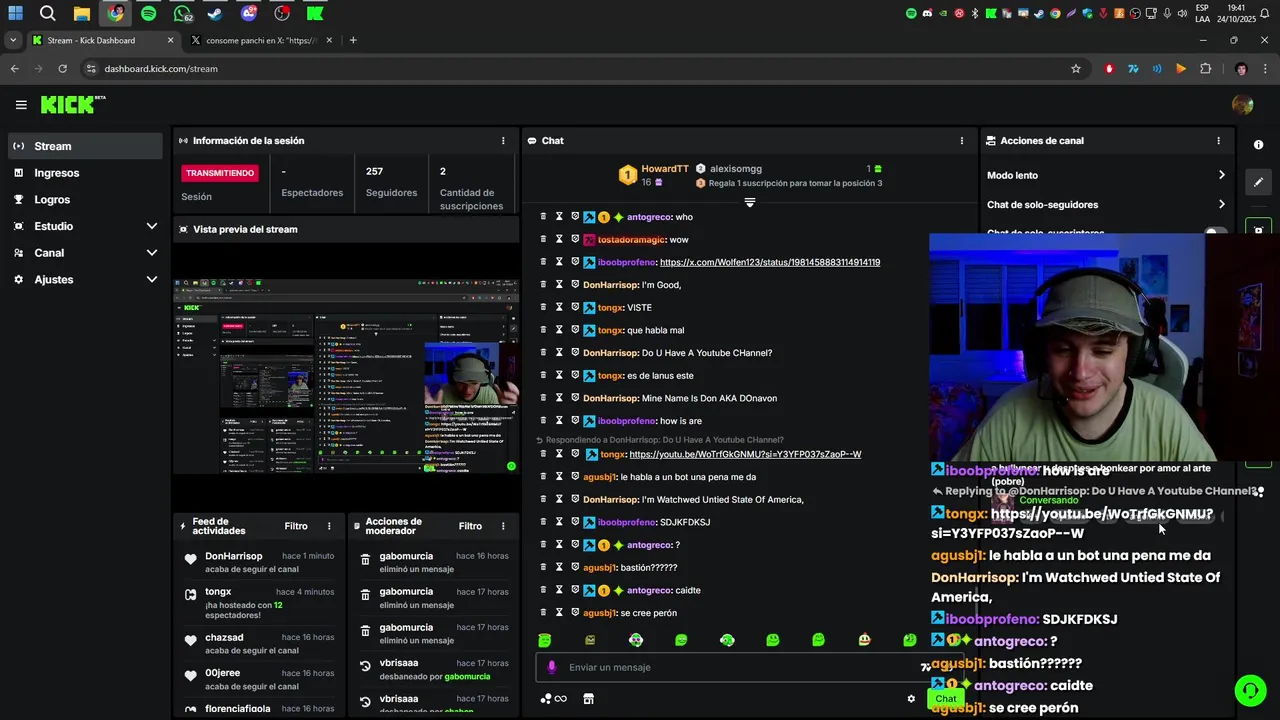Click the gabomurcia hace 16 horas moderator action

[434, 562]
